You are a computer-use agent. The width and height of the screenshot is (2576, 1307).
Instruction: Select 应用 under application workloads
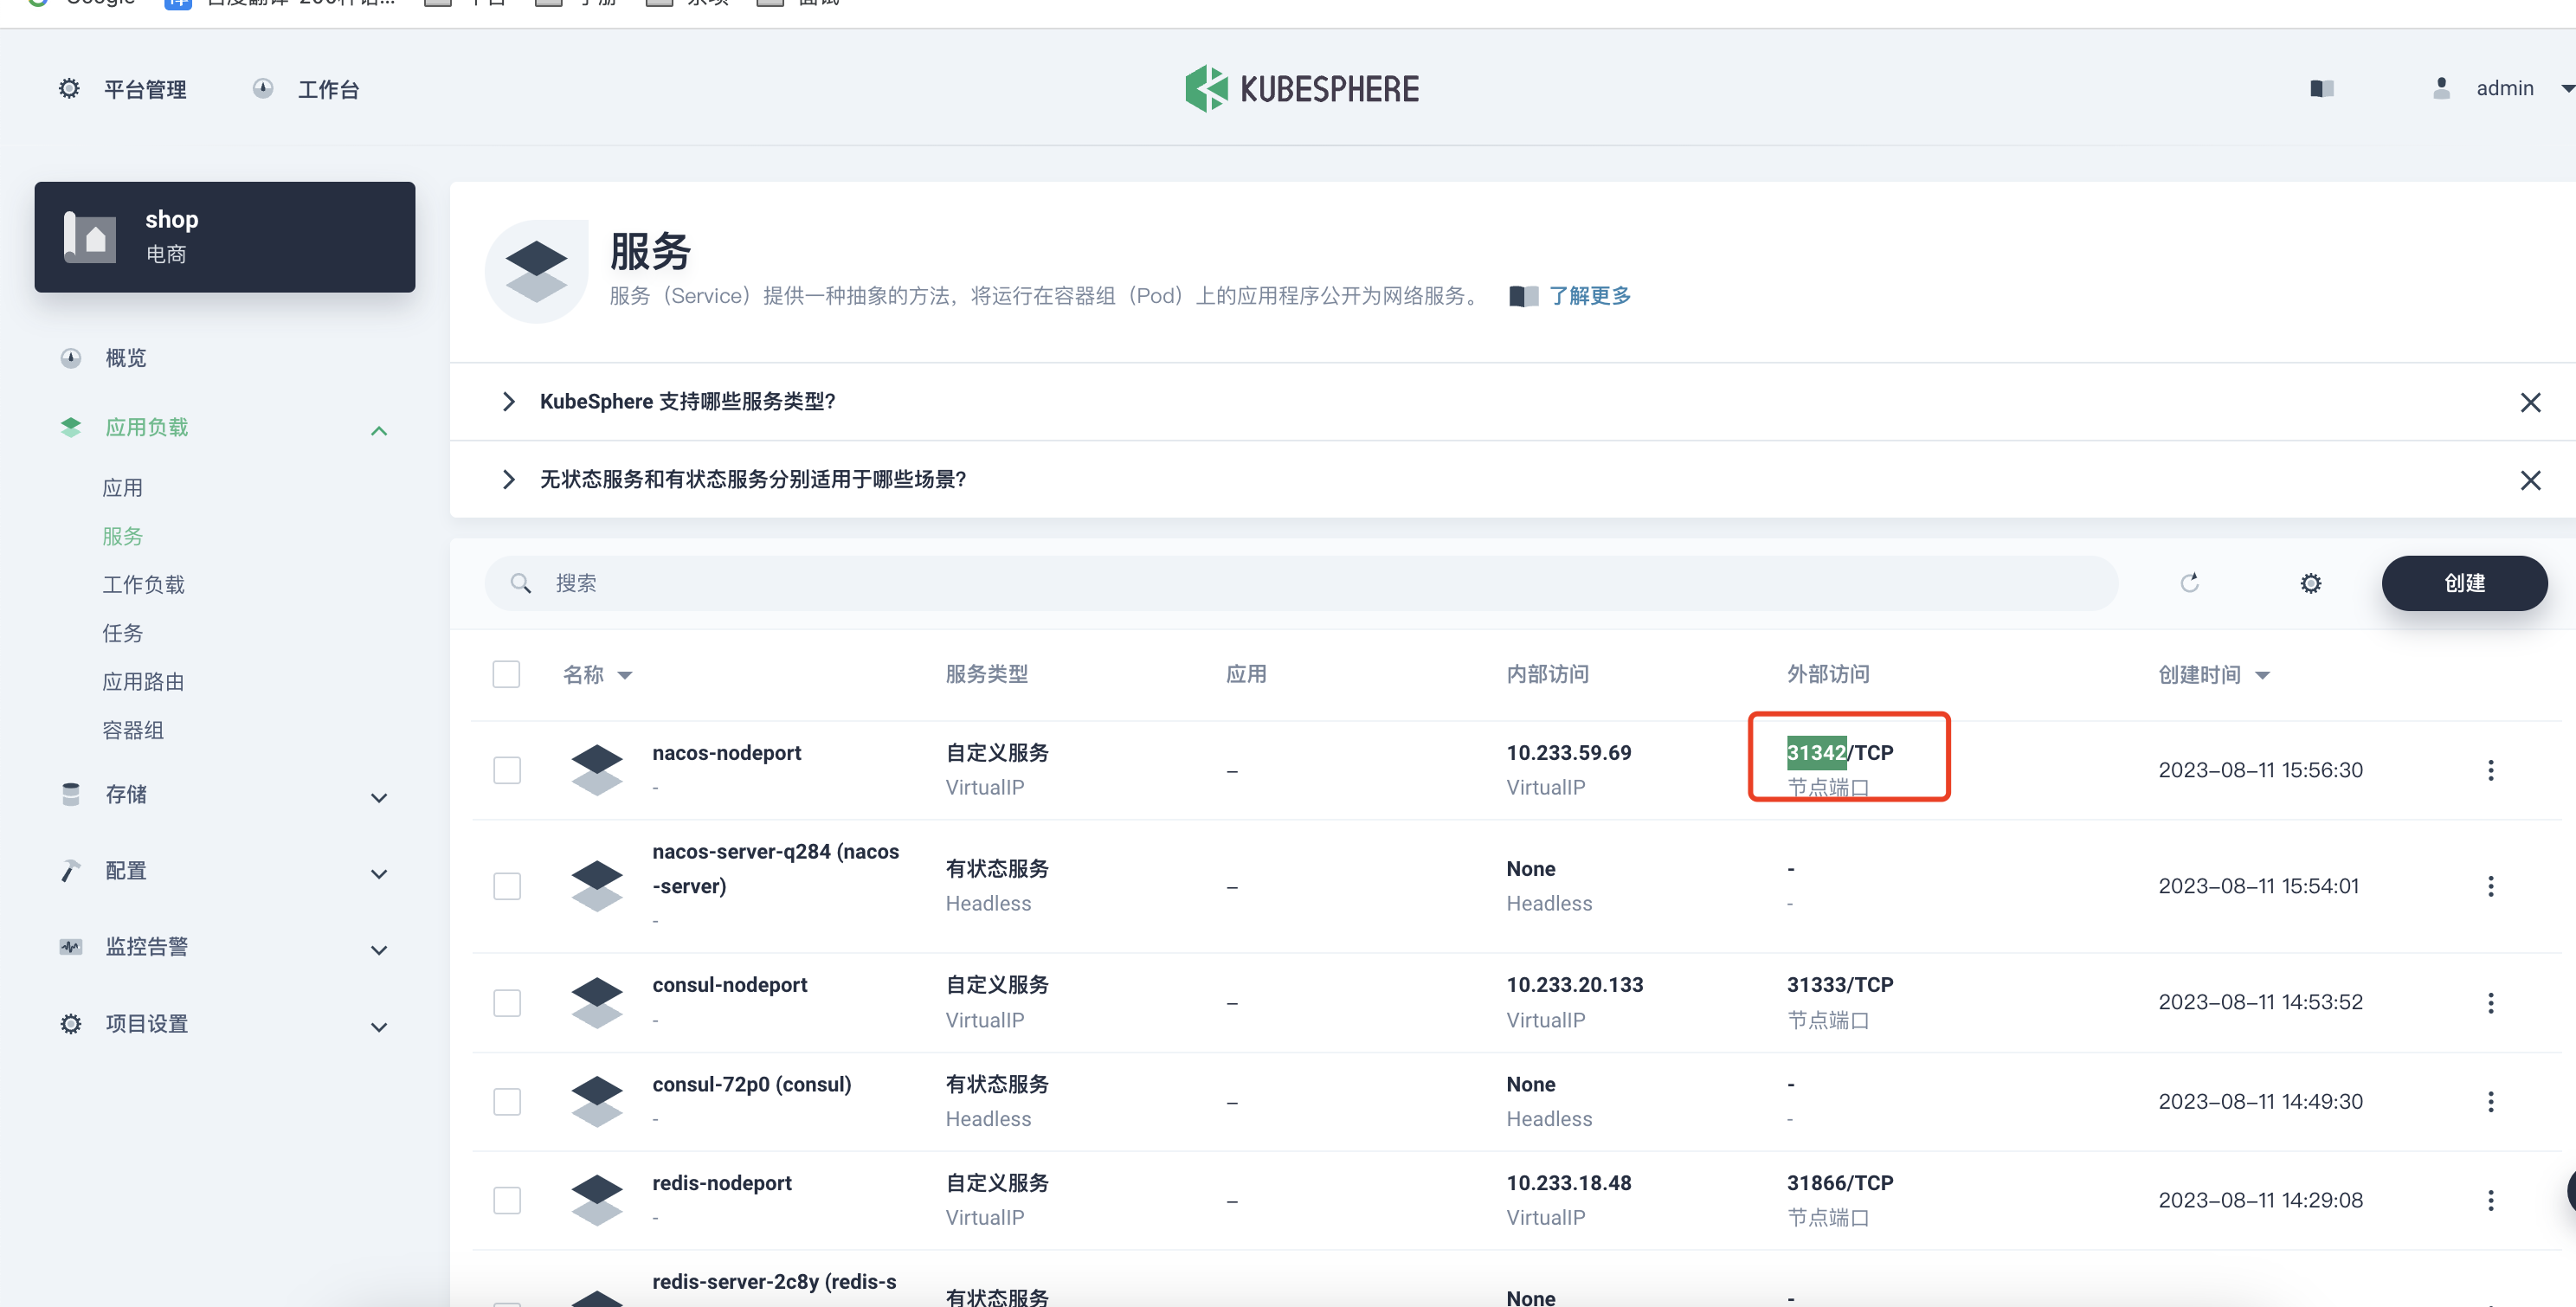[123, 488]
